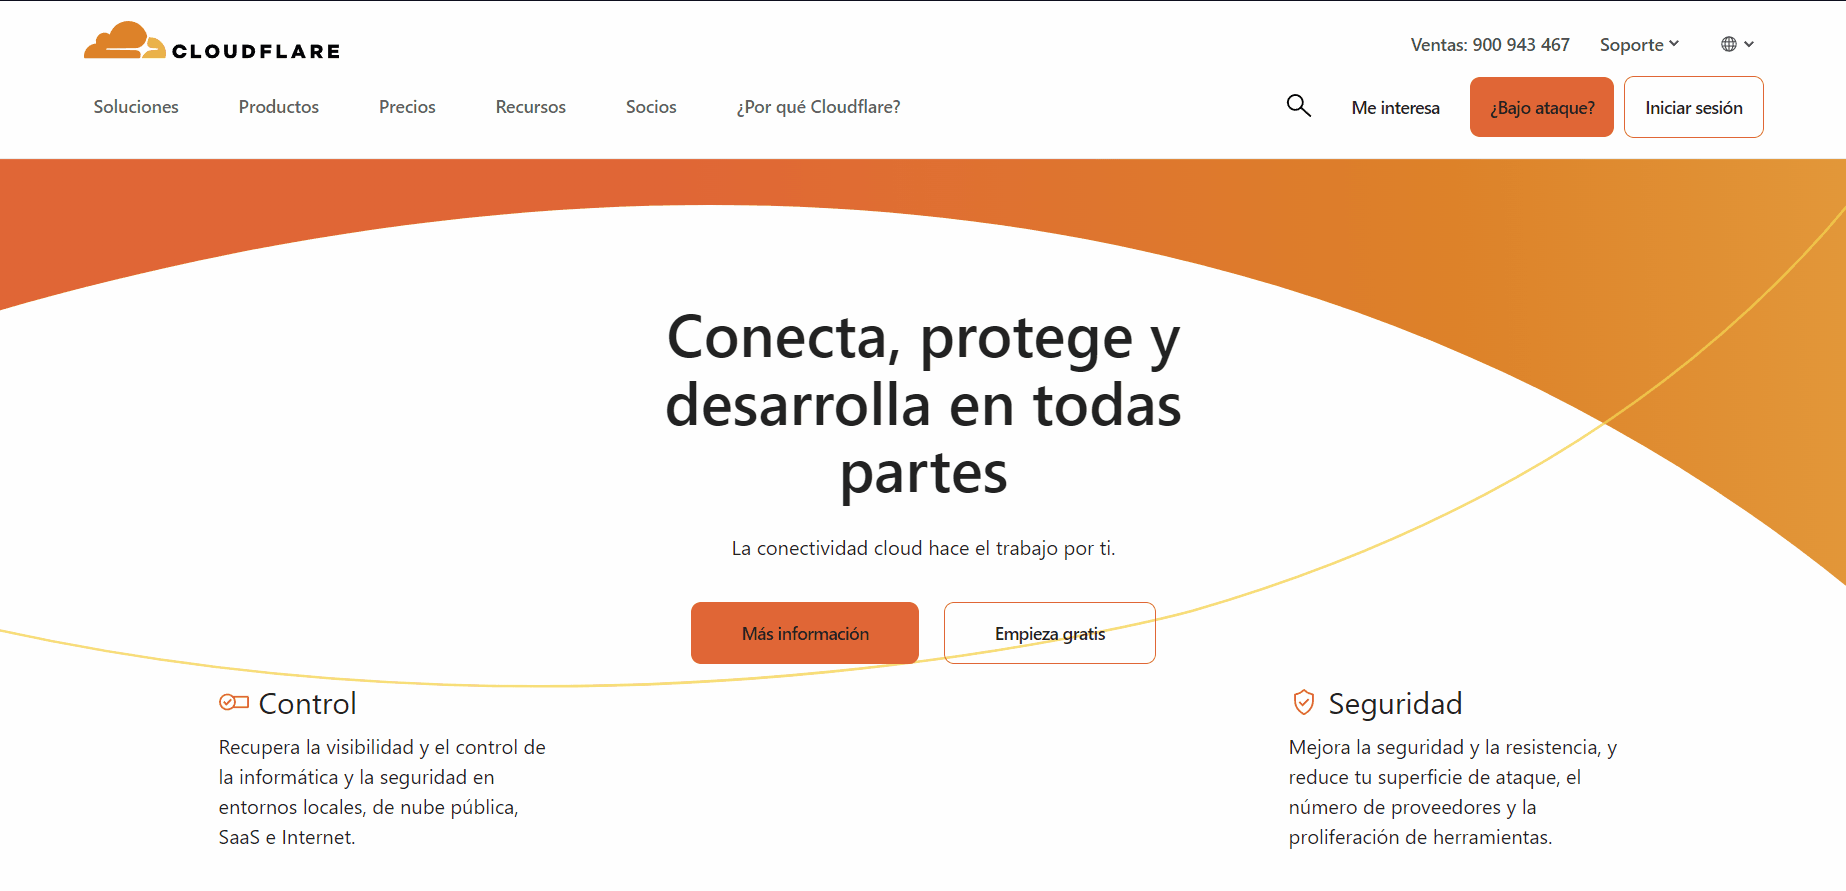Open the Productos menu

[x=278, y=107]
